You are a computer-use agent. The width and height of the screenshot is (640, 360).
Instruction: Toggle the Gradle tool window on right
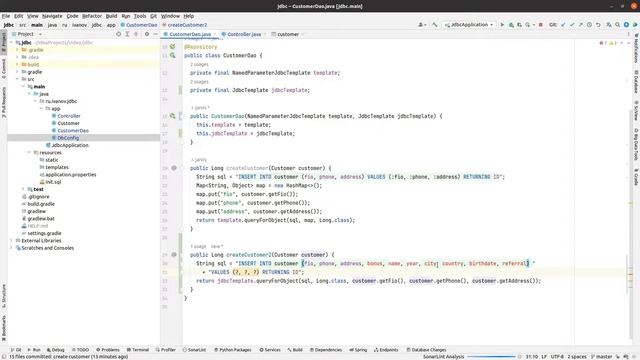pyautogui.click(x=636, y=177)
